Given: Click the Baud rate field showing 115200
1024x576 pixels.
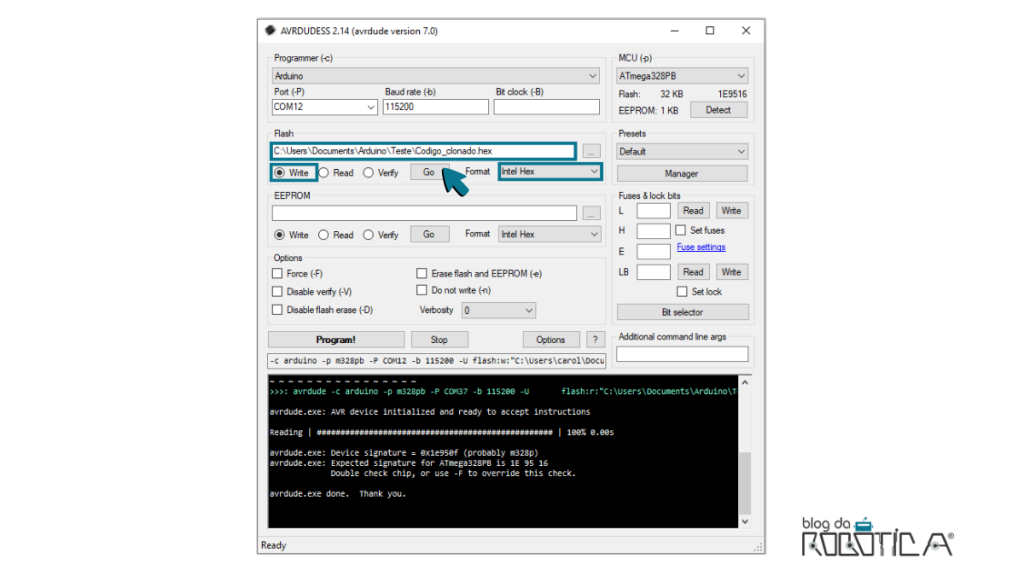Looking at the screenshot, I should tap(435, 107).
